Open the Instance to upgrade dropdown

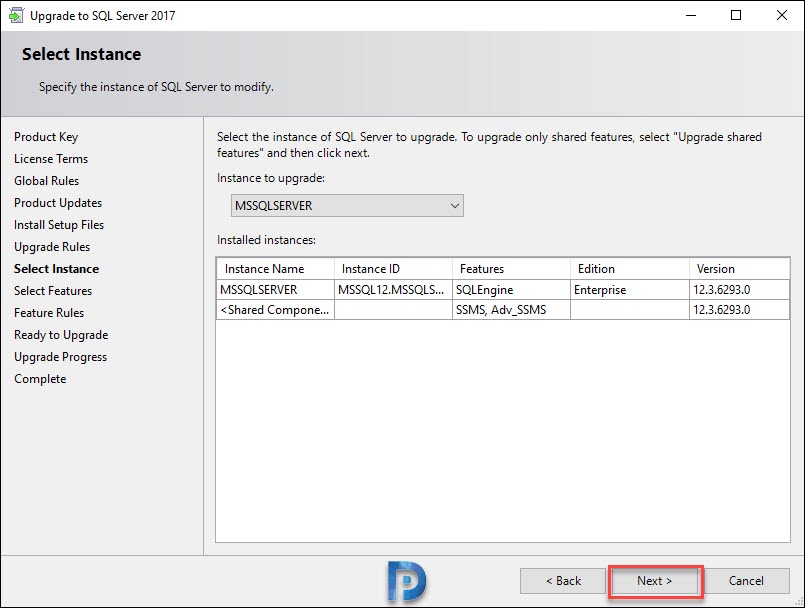pos(347,205)
